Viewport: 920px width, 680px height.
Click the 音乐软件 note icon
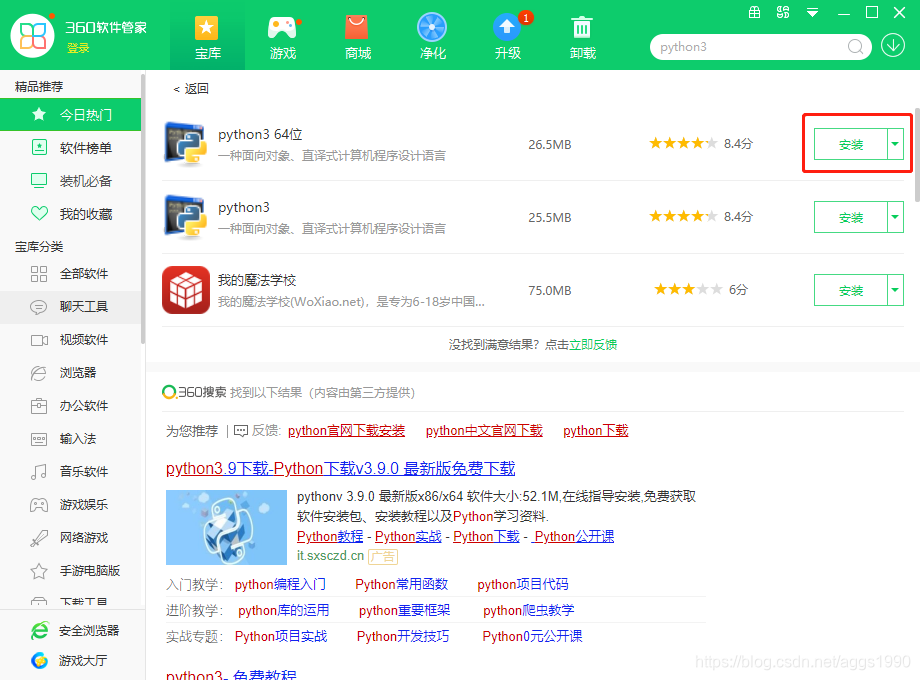[39, 472]
